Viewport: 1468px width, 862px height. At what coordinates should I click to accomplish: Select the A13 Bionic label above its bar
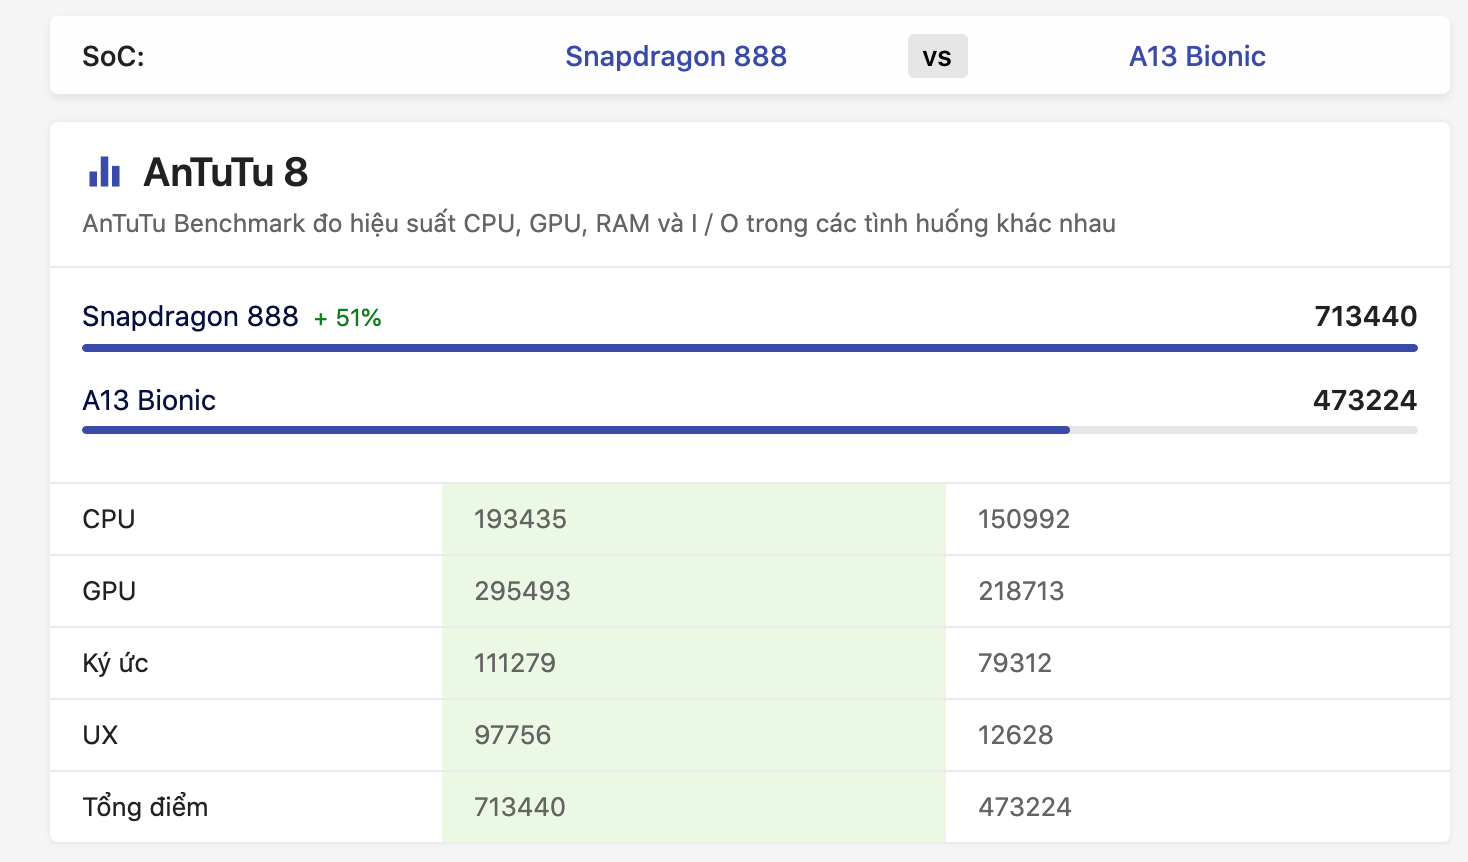coord(149,401)
